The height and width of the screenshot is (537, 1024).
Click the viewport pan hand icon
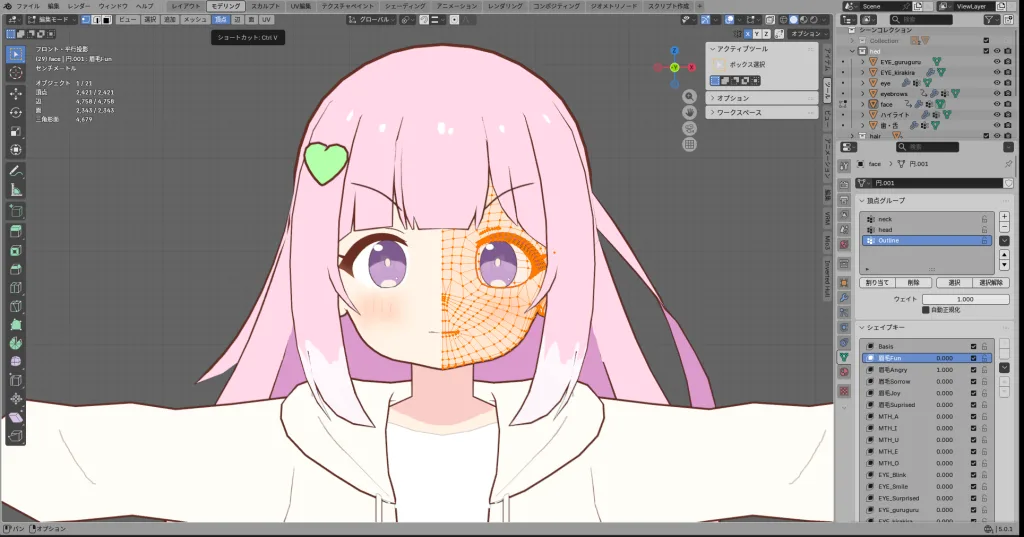tap(690, 112)
